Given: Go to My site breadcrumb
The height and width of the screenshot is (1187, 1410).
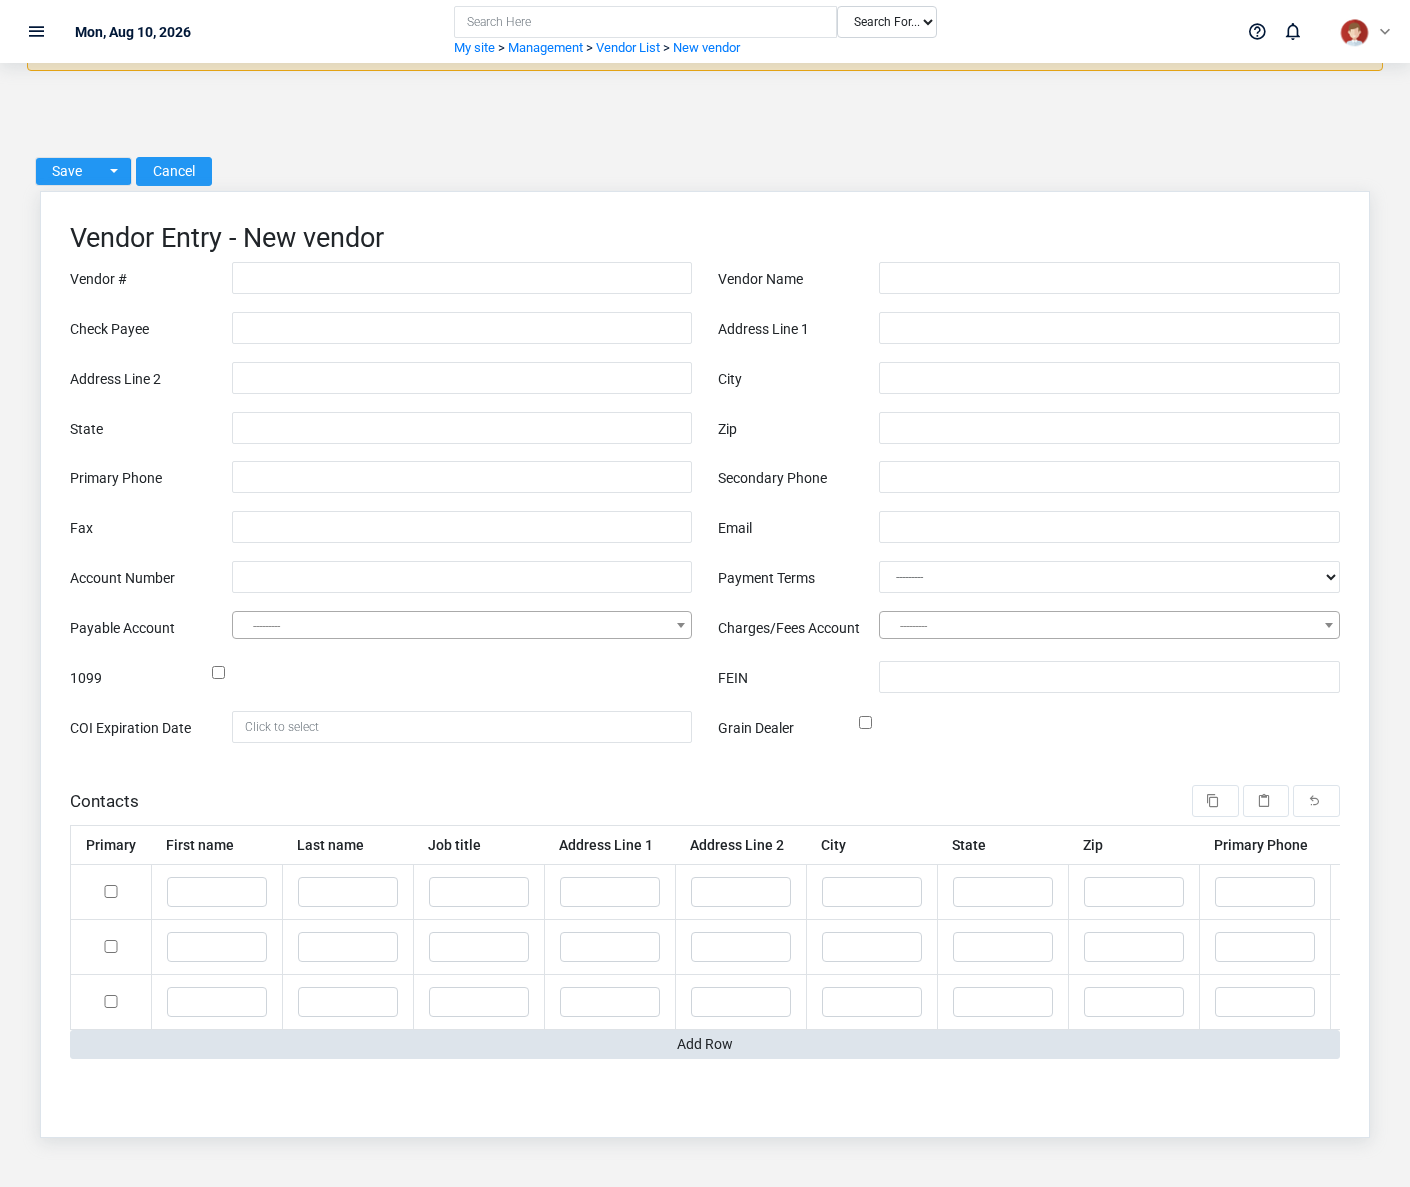Looking at the screenshot, I should click(474, 48).
